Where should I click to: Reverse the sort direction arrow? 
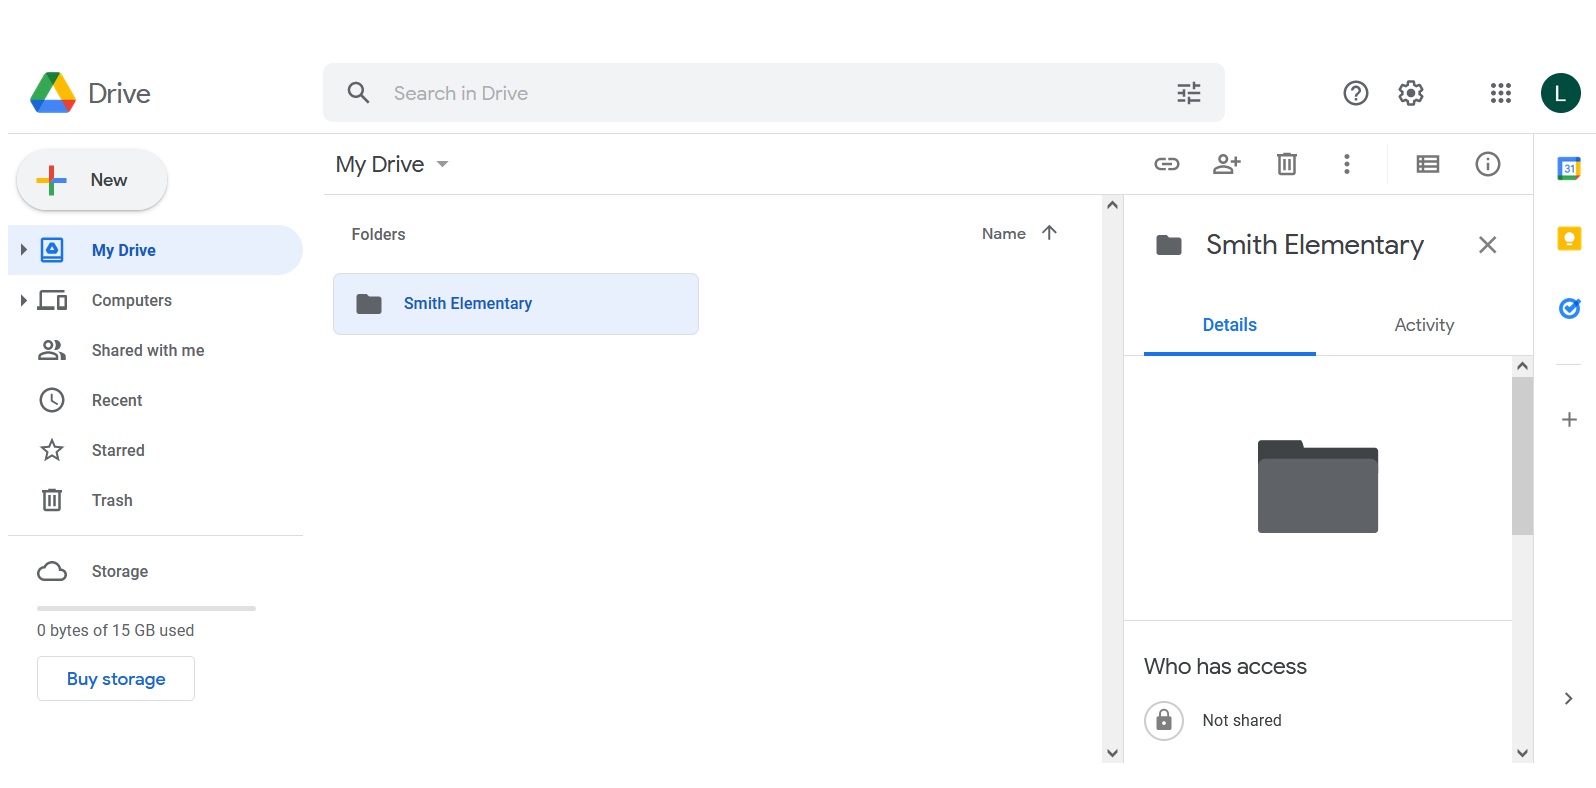point(1049,233)
